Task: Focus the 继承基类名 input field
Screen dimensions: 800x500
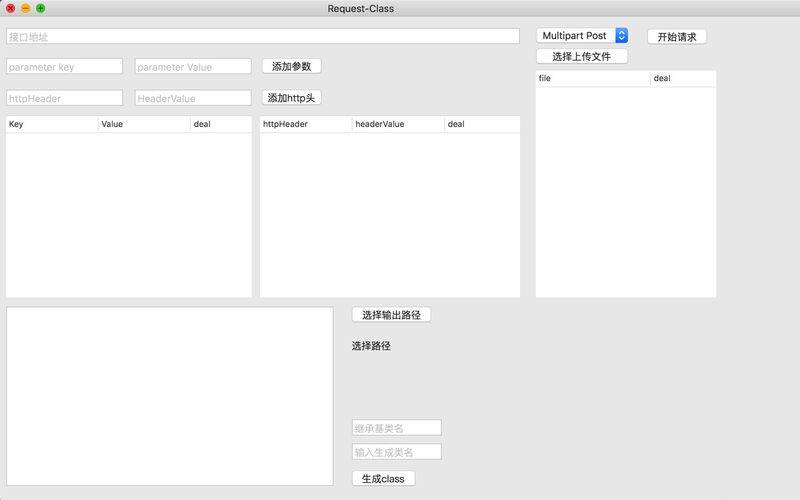Action: tap(396, 428)
